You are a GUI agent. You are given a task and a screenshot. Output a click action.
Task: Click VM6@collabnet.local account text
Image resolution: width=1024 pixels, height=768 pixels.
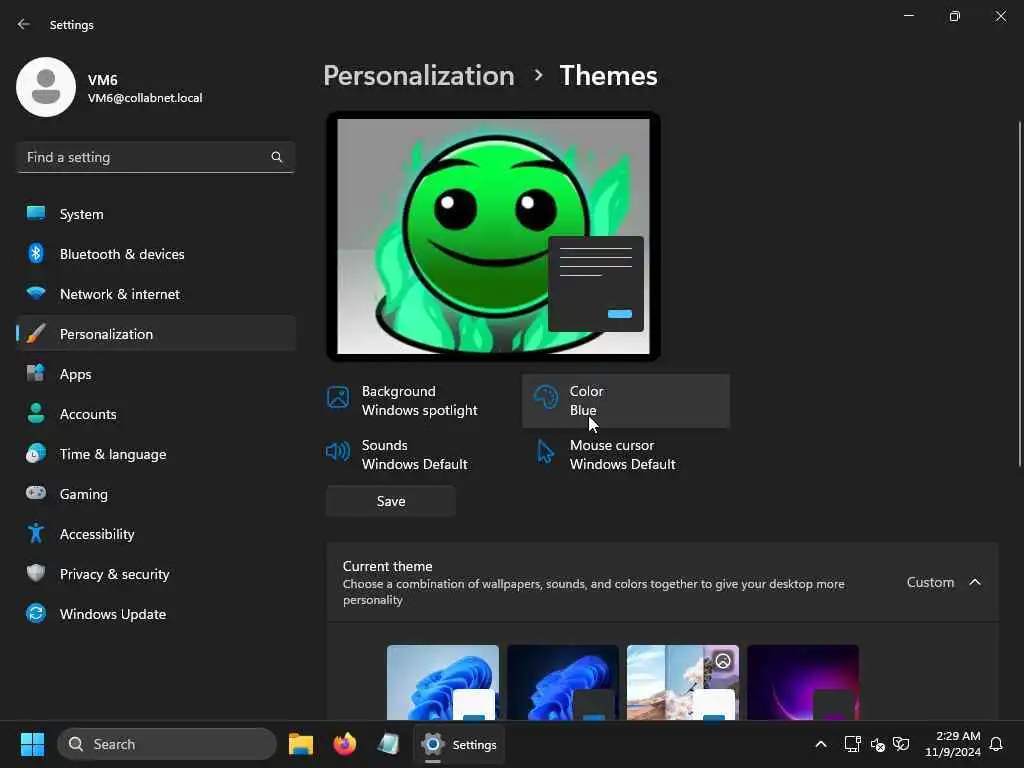click(x=145, y=98)
